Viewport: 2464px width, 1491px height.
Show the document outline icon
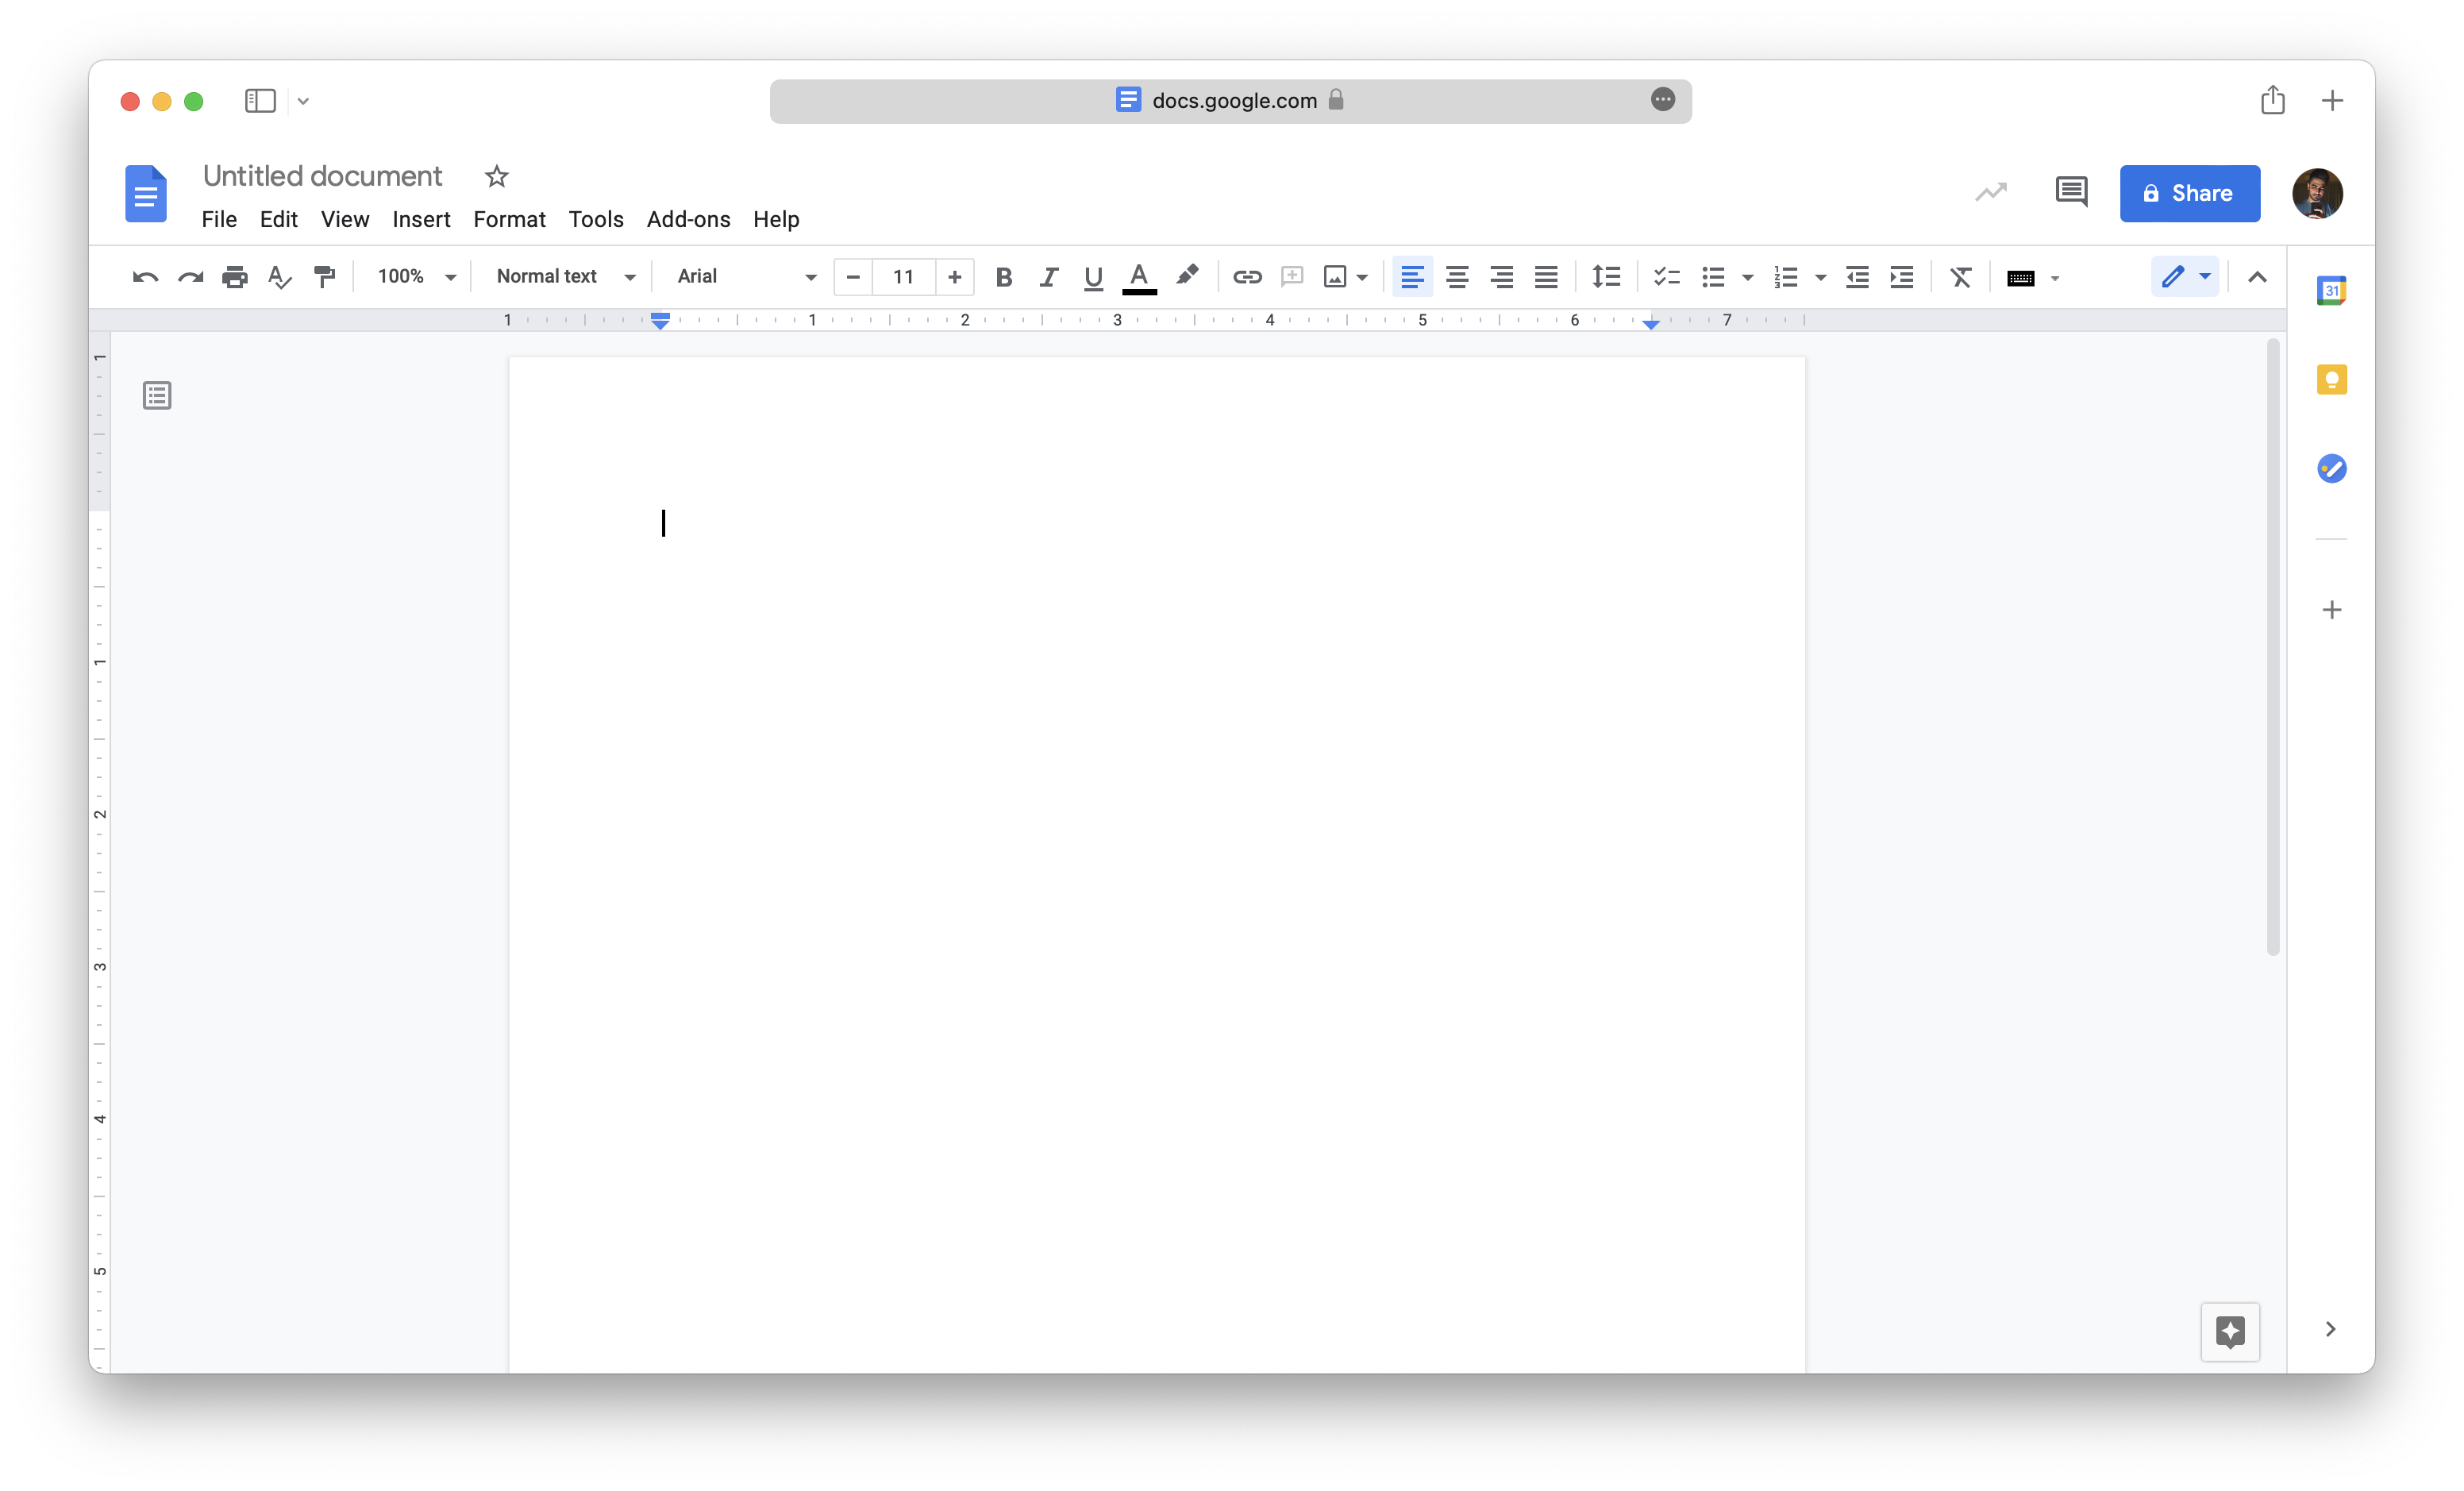pos(157,396)
